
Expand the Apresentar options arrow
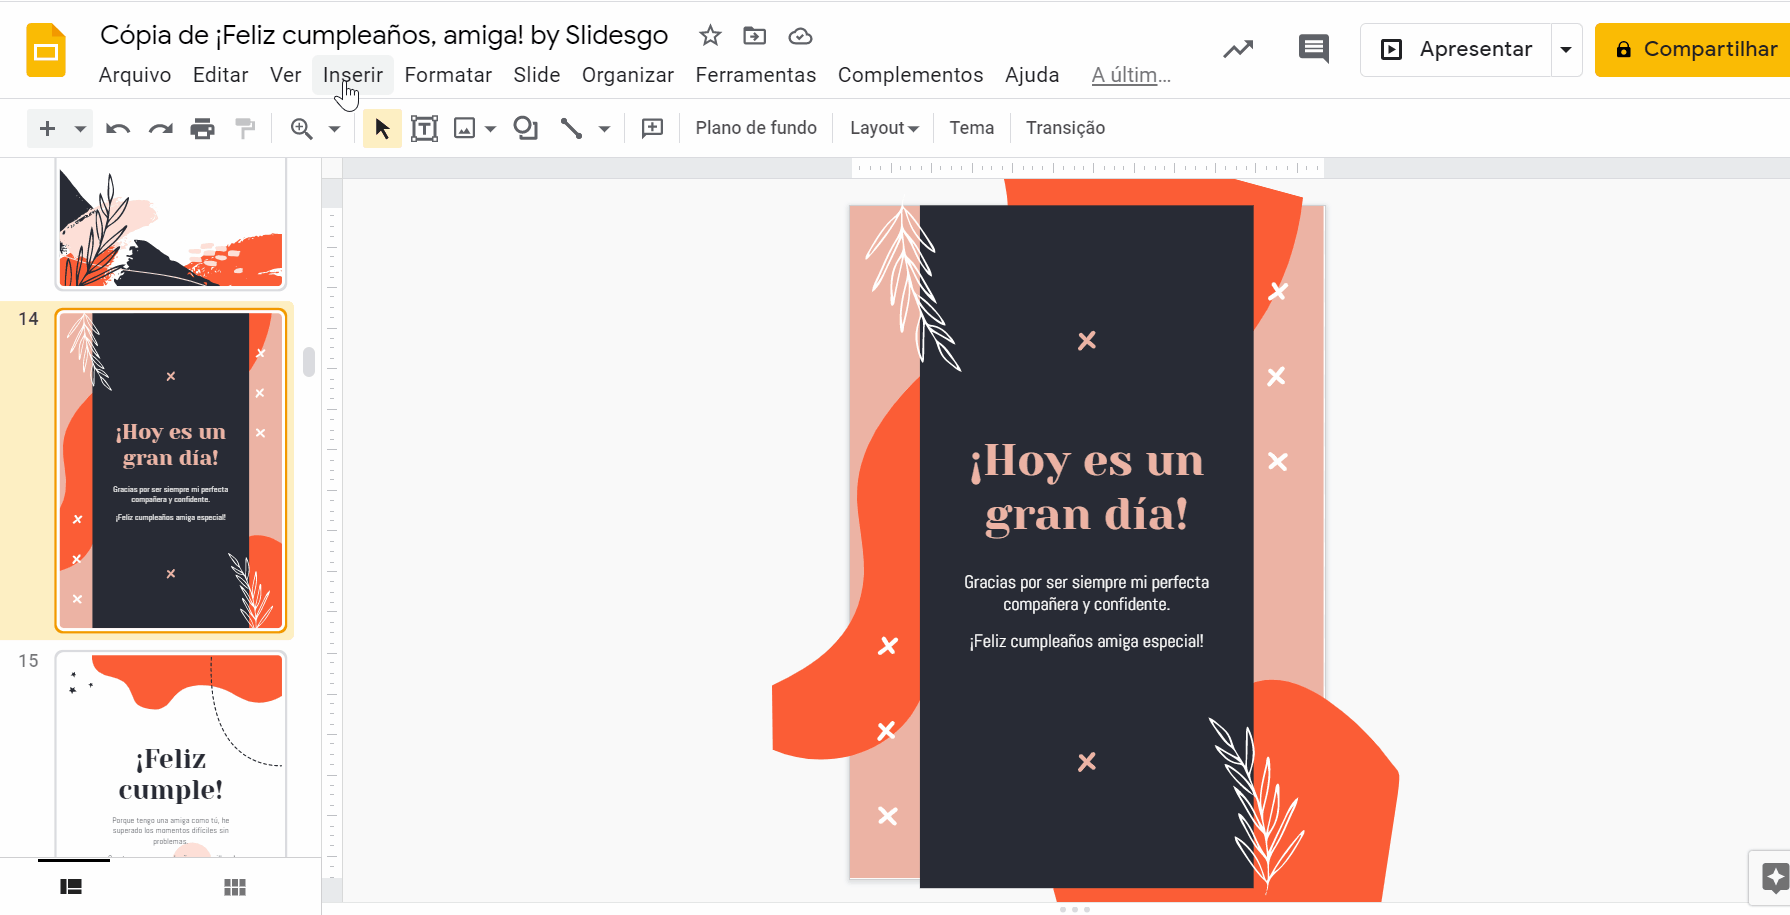(1566, 50)
